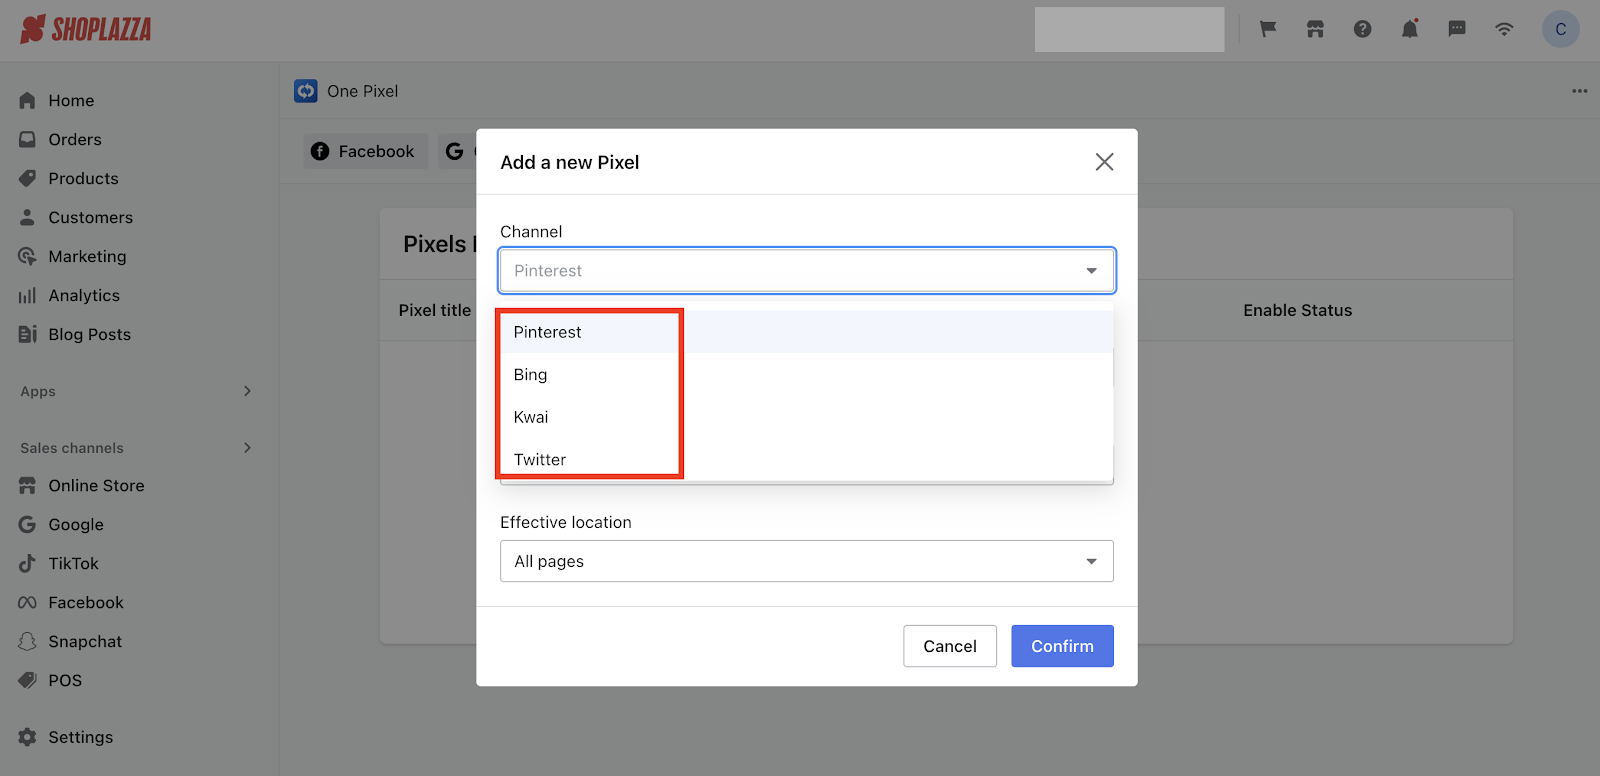
Task: Click the Cancel button
Action: pos(950,646)
